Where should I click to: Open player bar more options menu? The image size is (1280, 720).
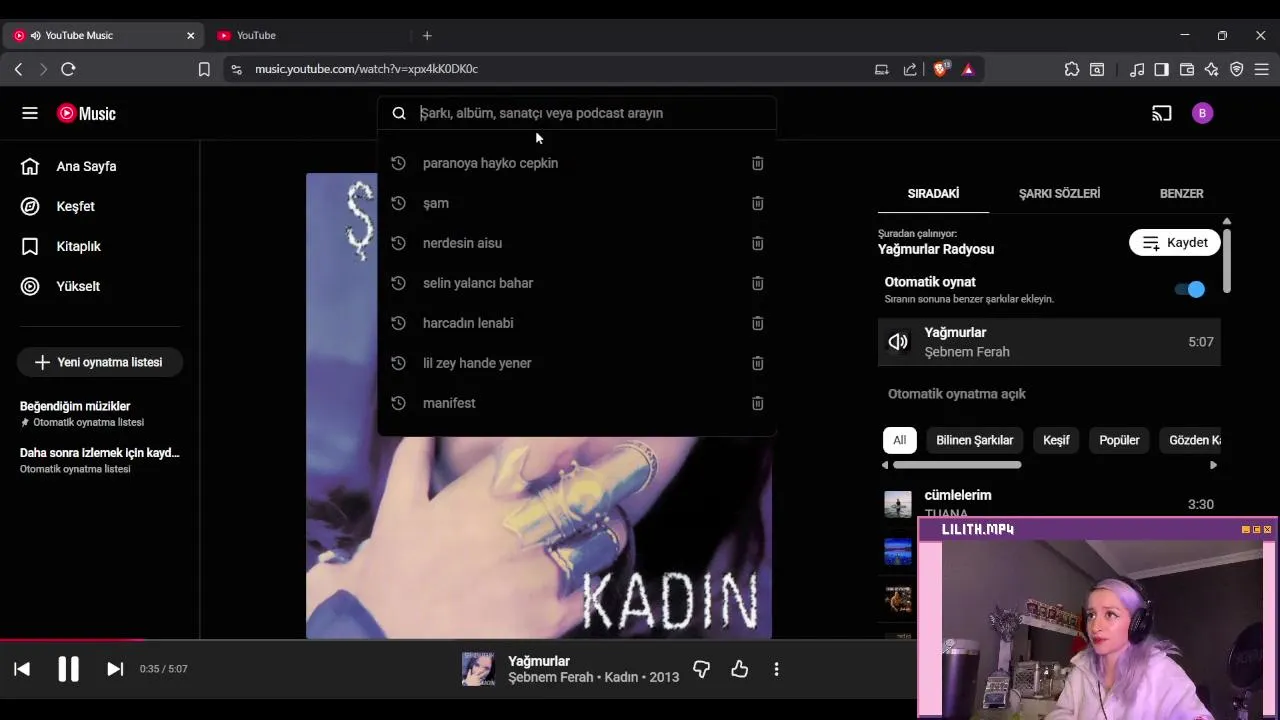[x=776, y=669]
